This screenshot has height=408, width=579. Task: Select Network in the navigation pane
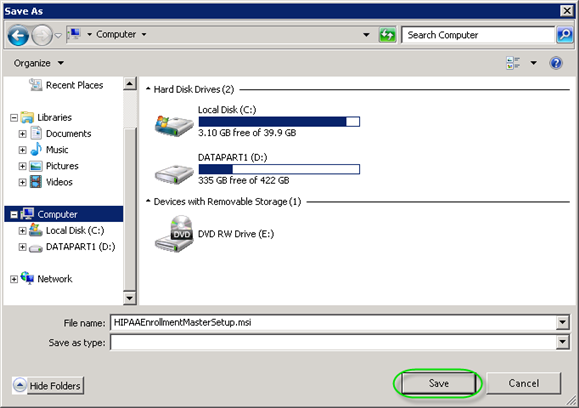point(55,279)
